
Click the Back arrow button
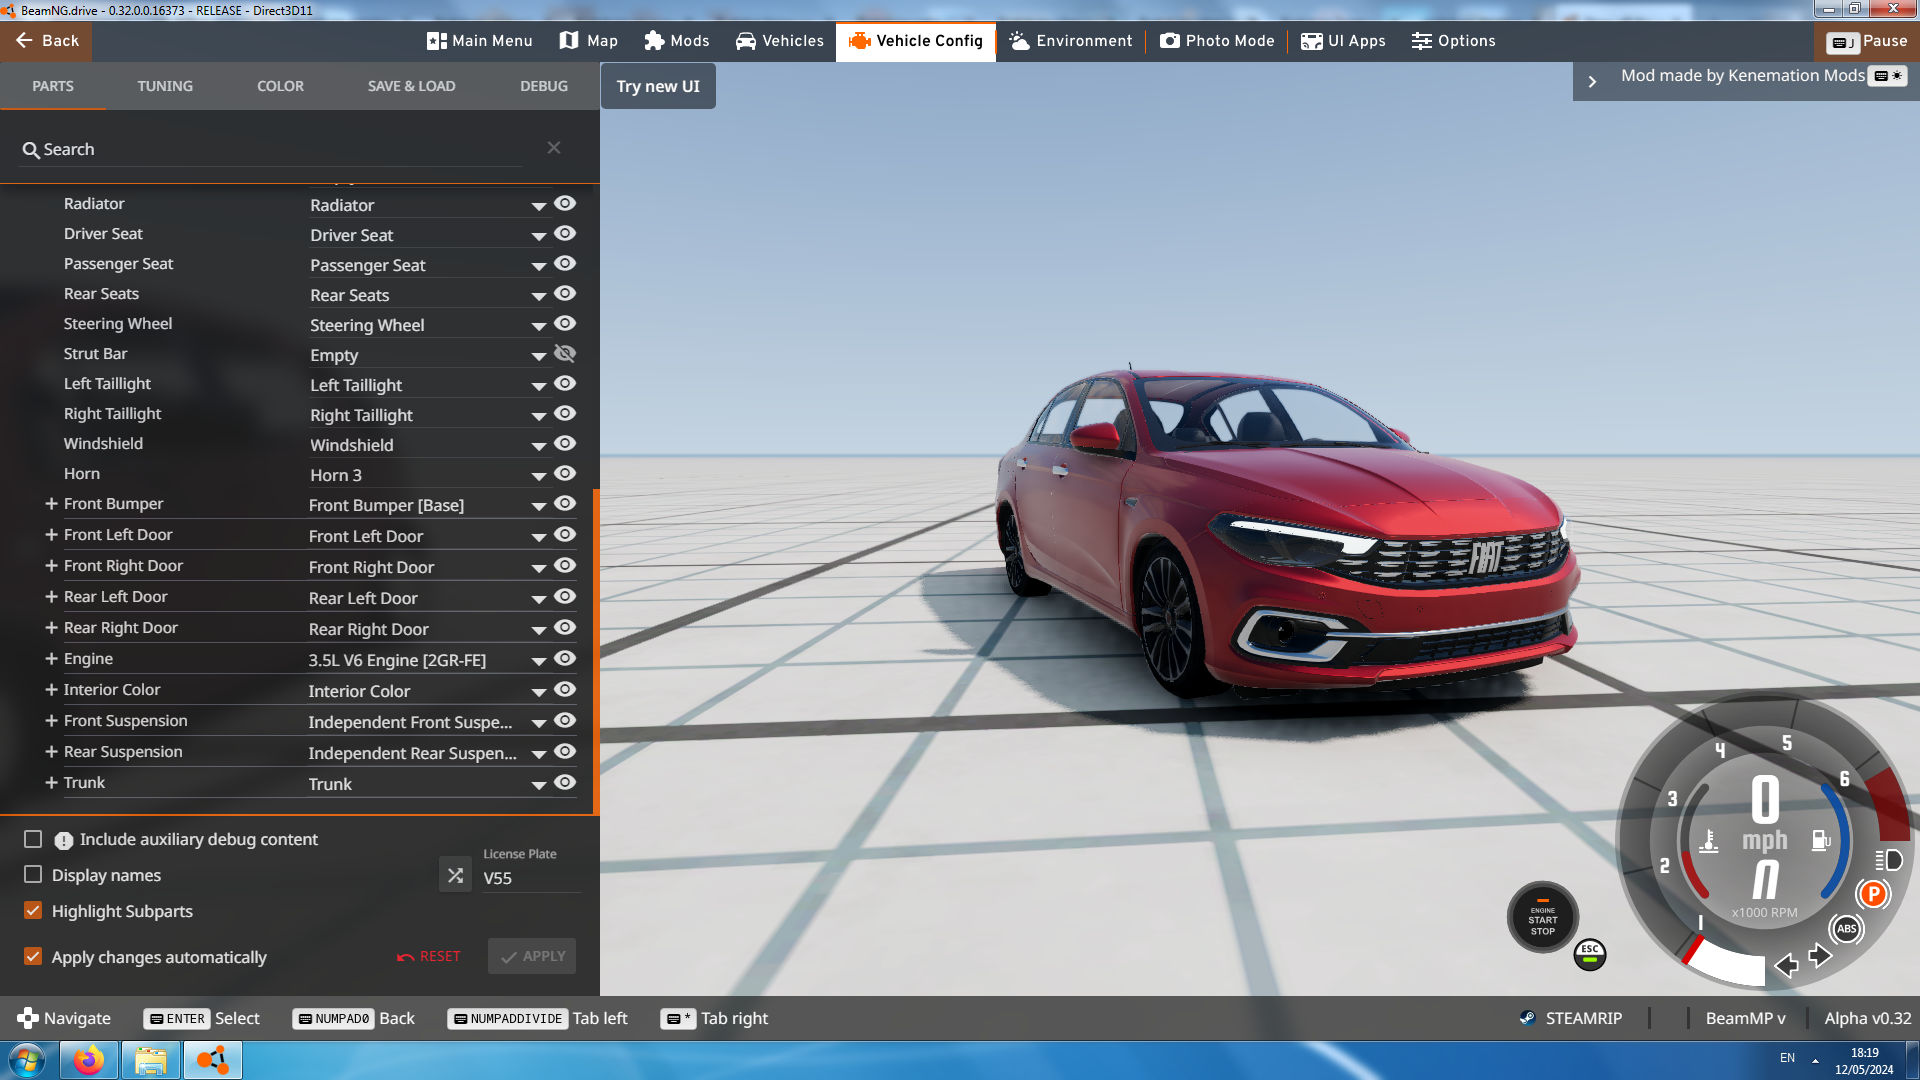coord(46,41)
